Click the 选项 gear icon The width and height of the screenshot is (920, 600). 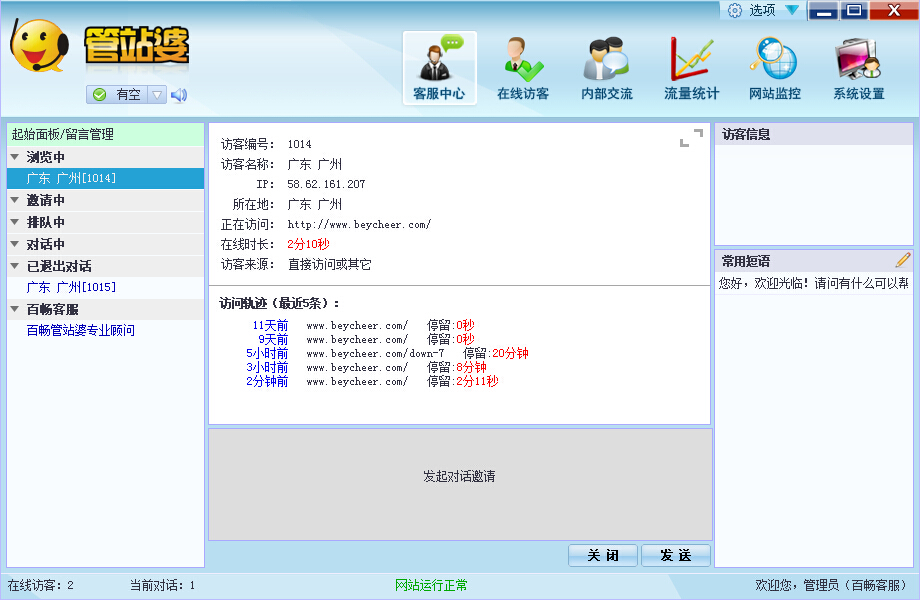coord(735,11)
